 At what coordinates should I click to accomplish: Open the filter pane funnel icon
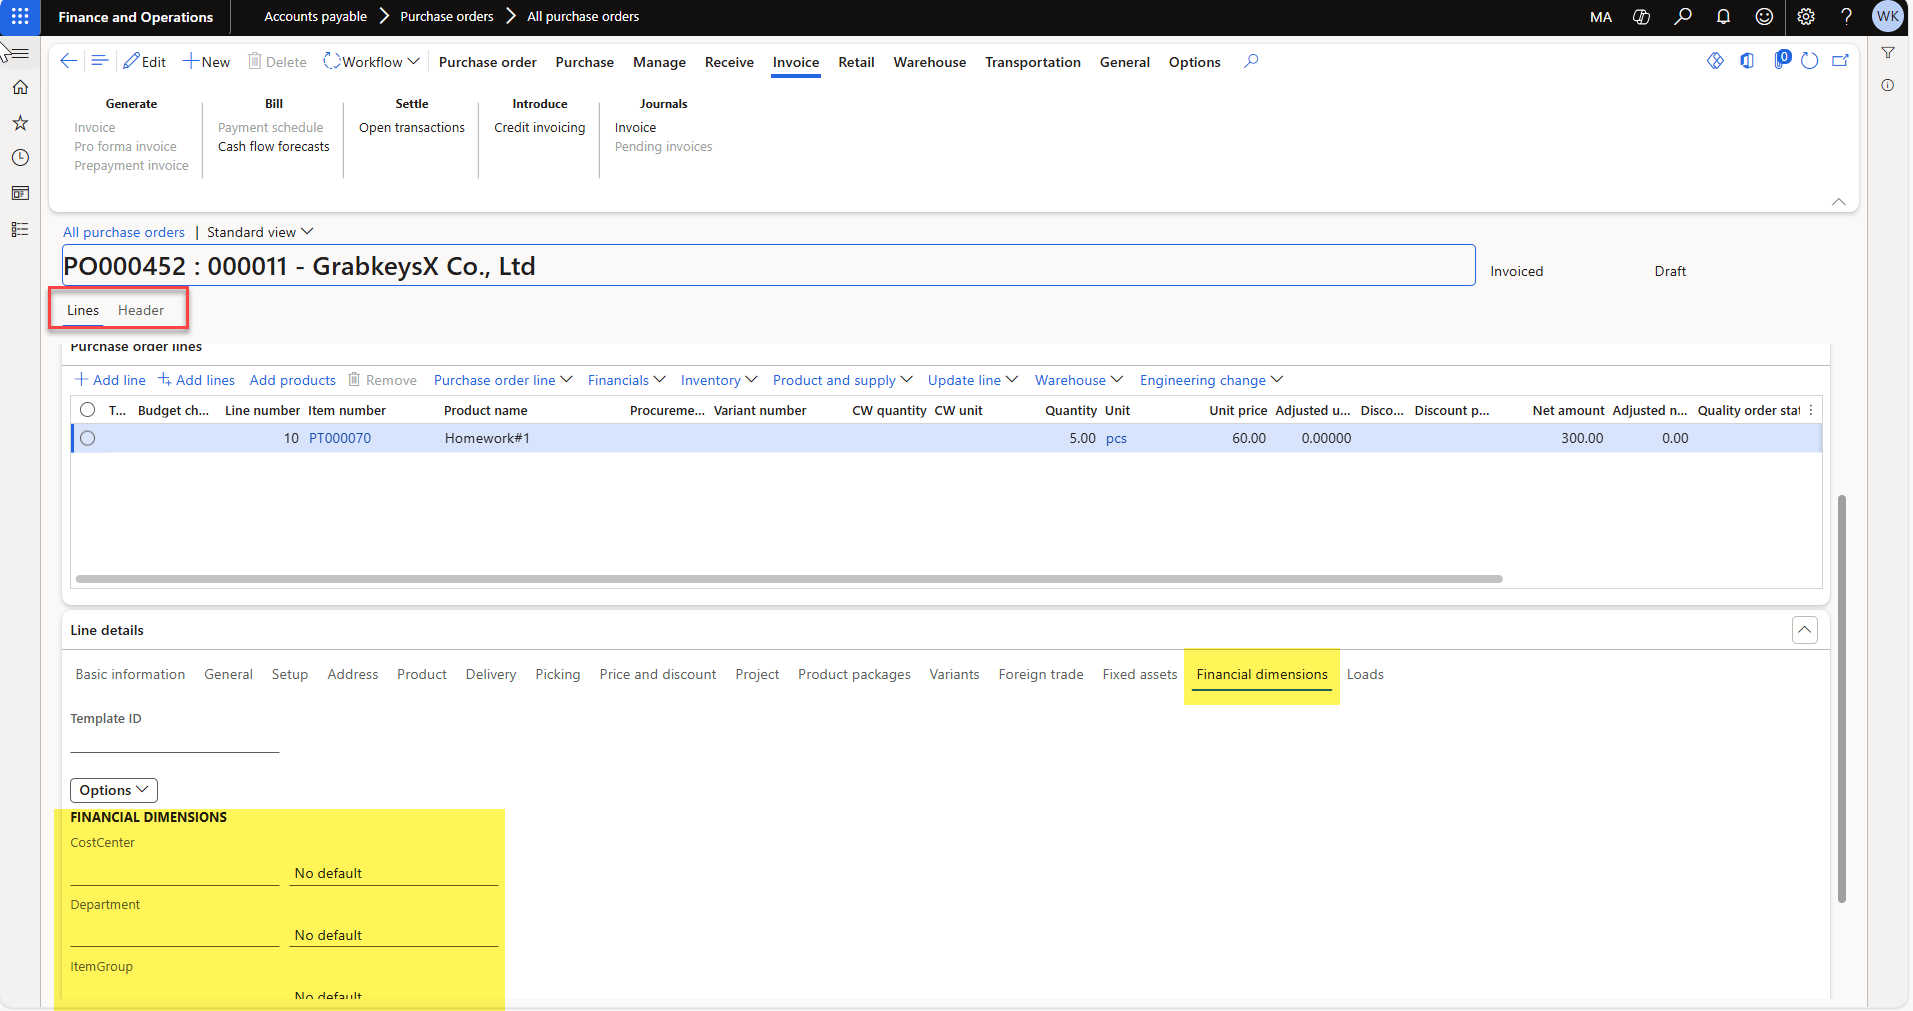[x=1888, y=52]
